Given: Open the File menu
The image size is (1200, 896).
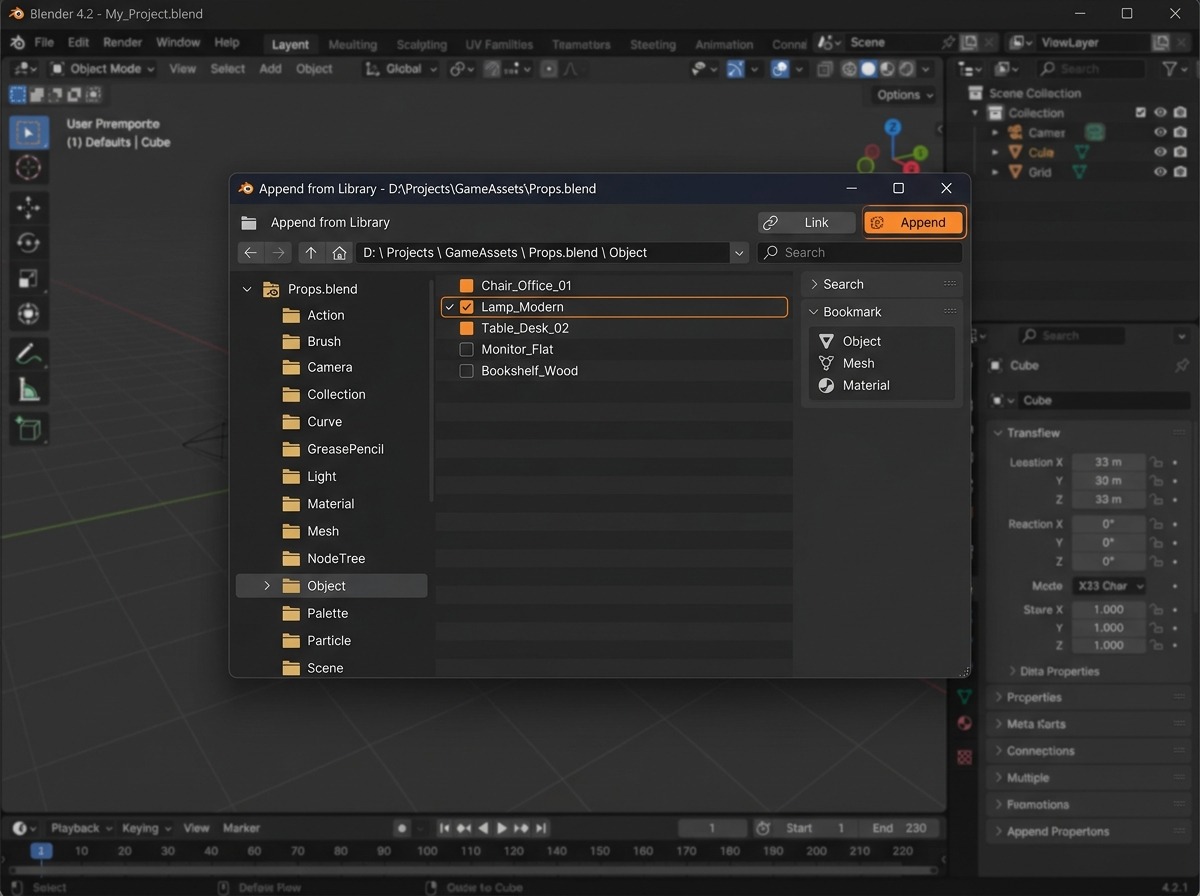Looking at the screenshot, I should point(44,43).
